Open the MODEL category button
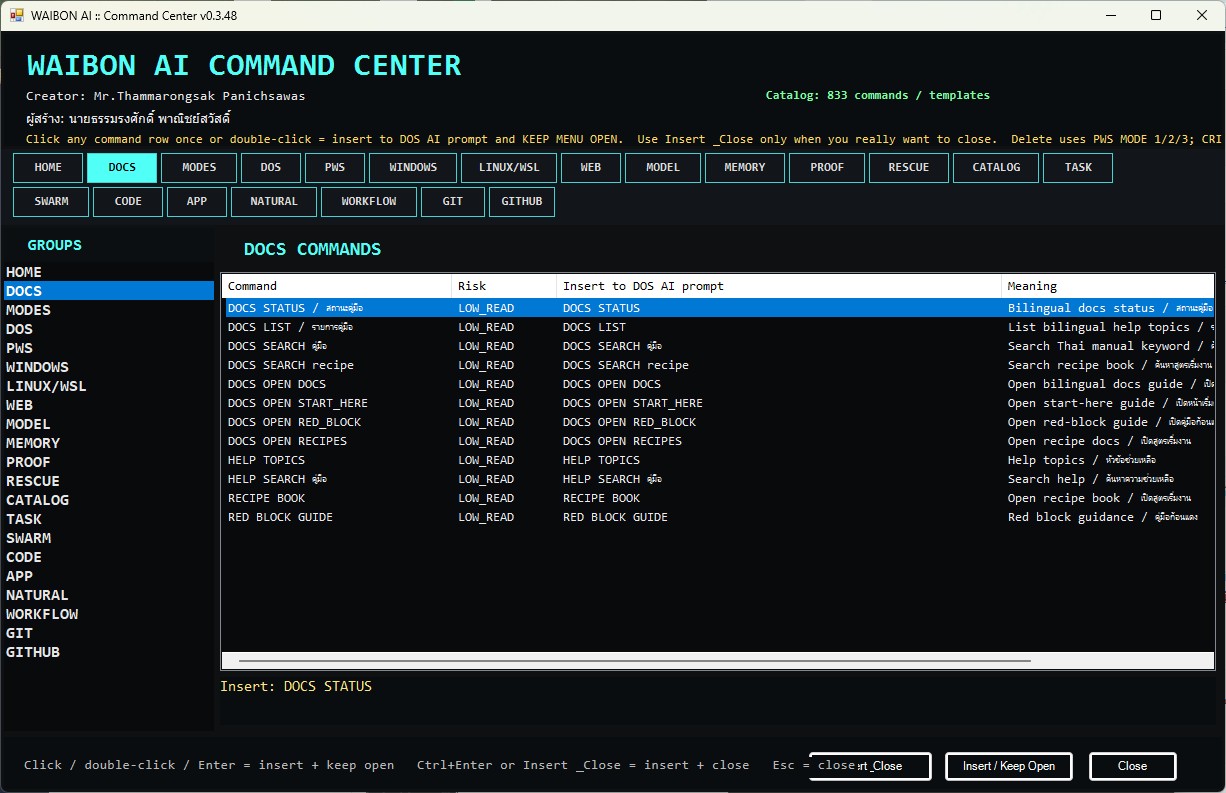Image resolution: width=1226 pixels, height=793 pixels. [663, 168]
